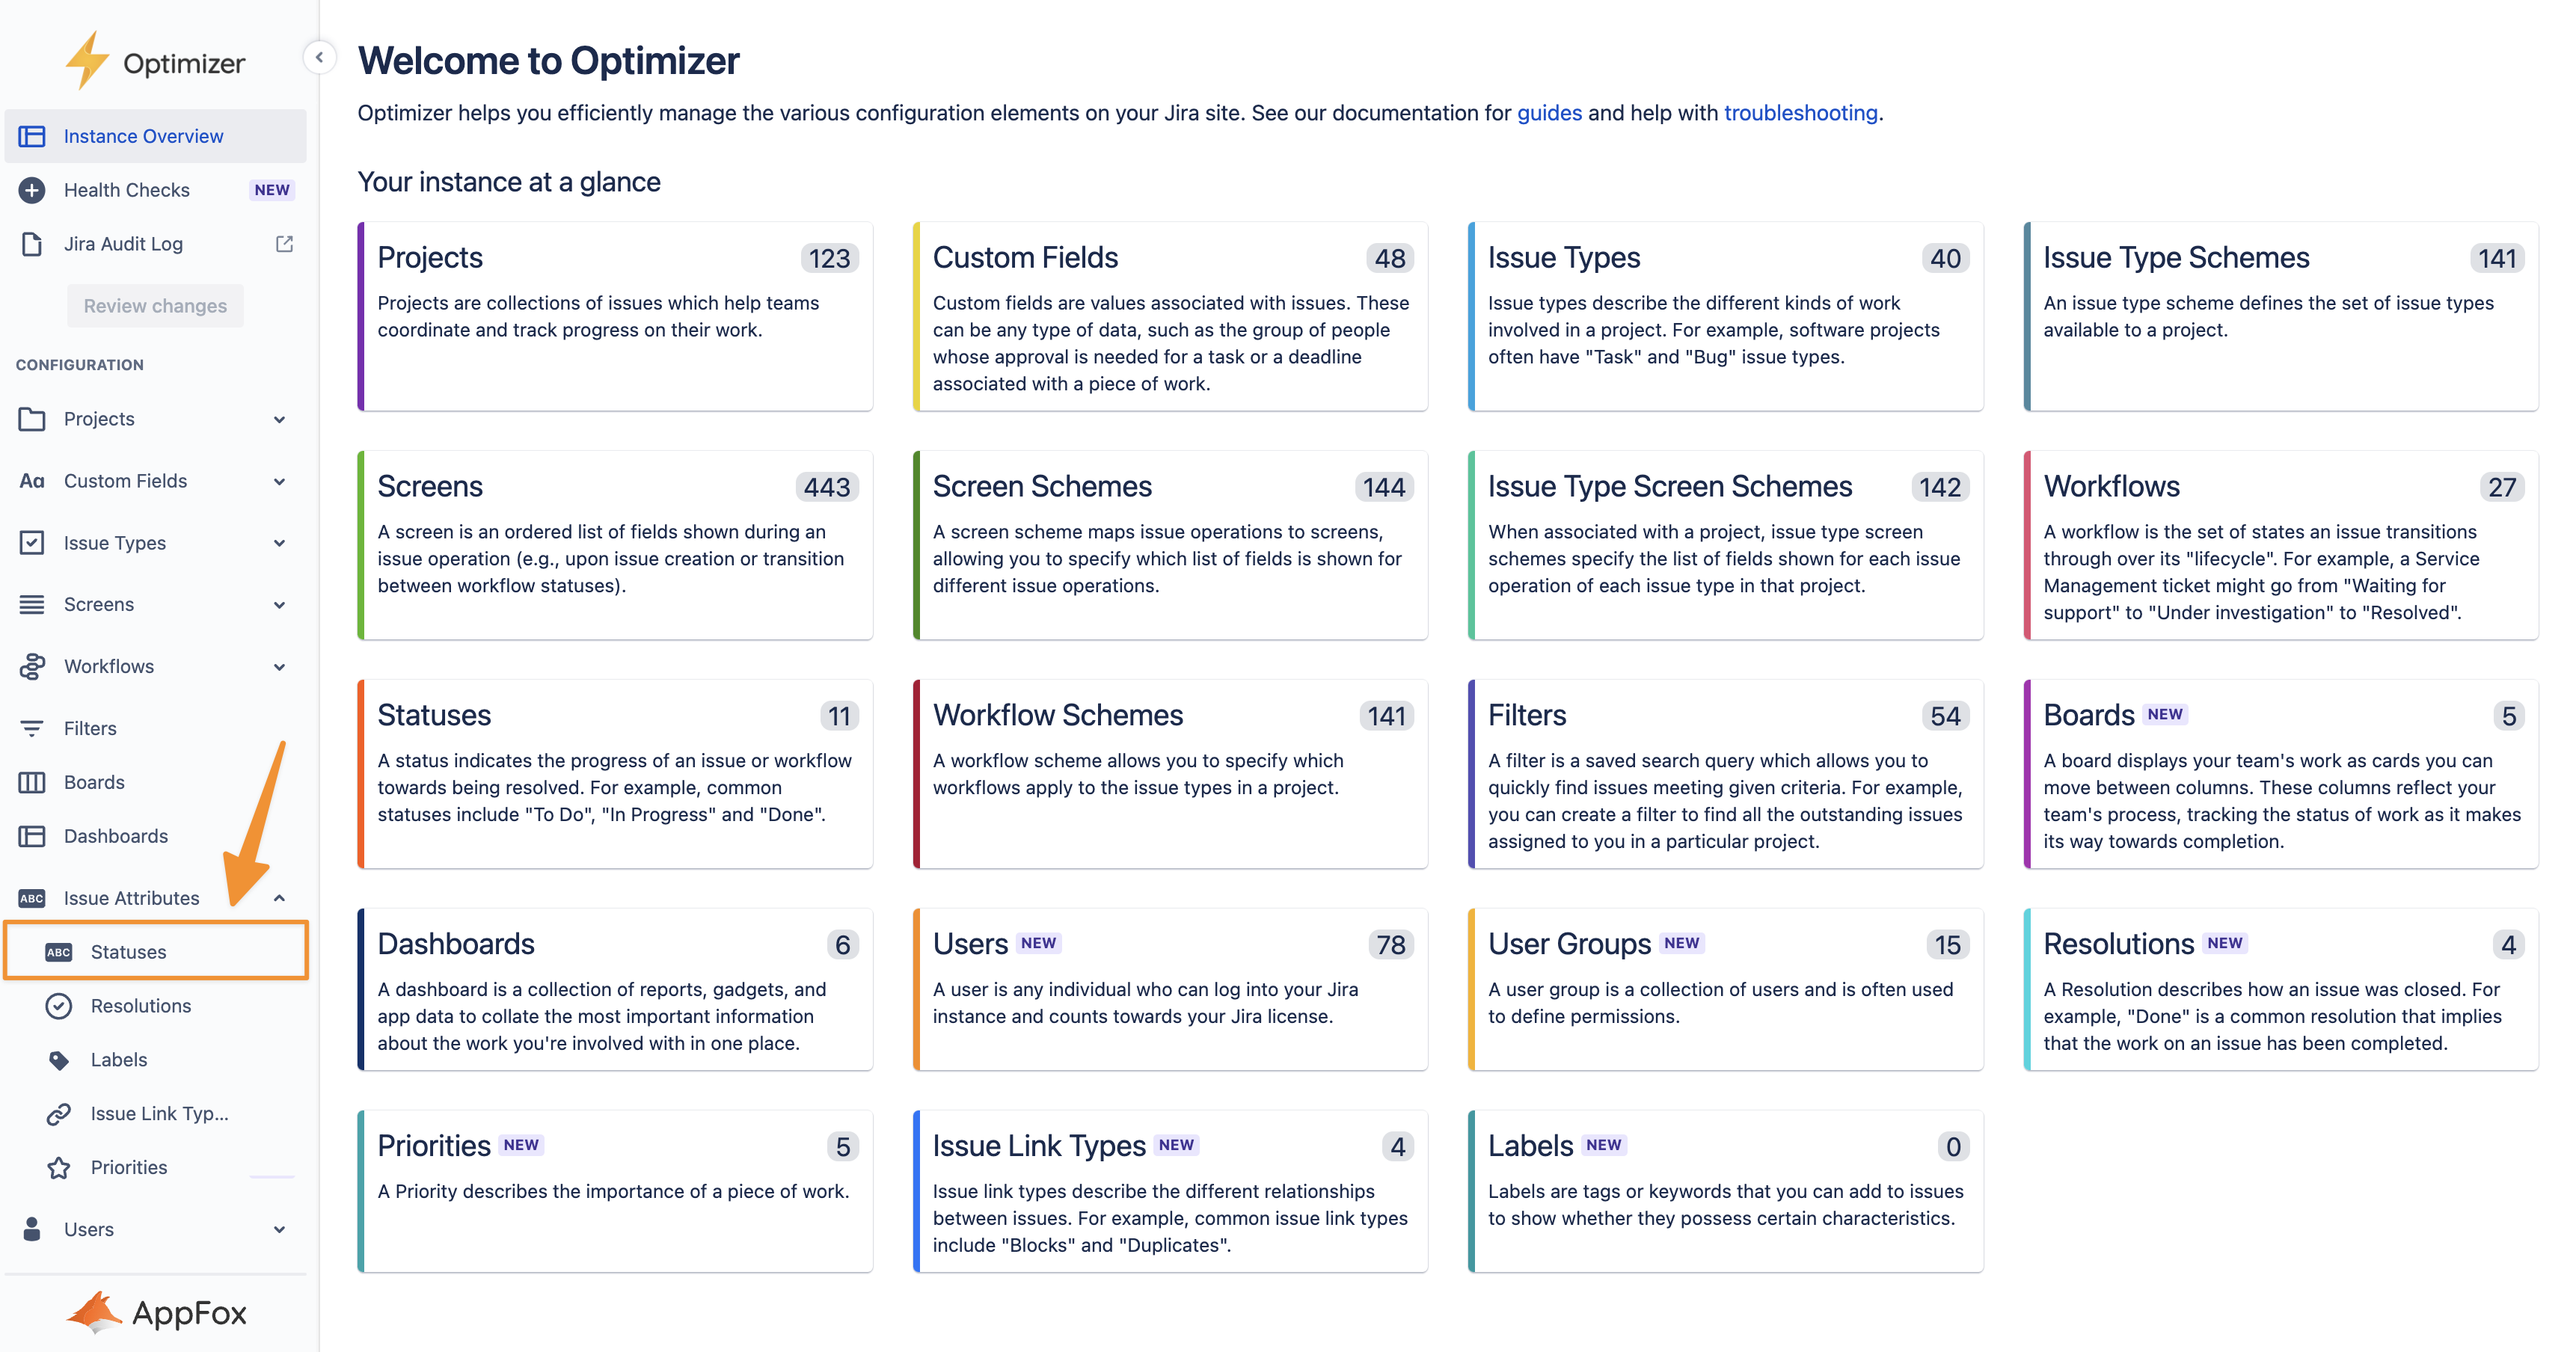Viewport: 2576px width, 1352px height.
Task: Expand the Custom Fields sidebar section
Action: click(x=279, y=481)
